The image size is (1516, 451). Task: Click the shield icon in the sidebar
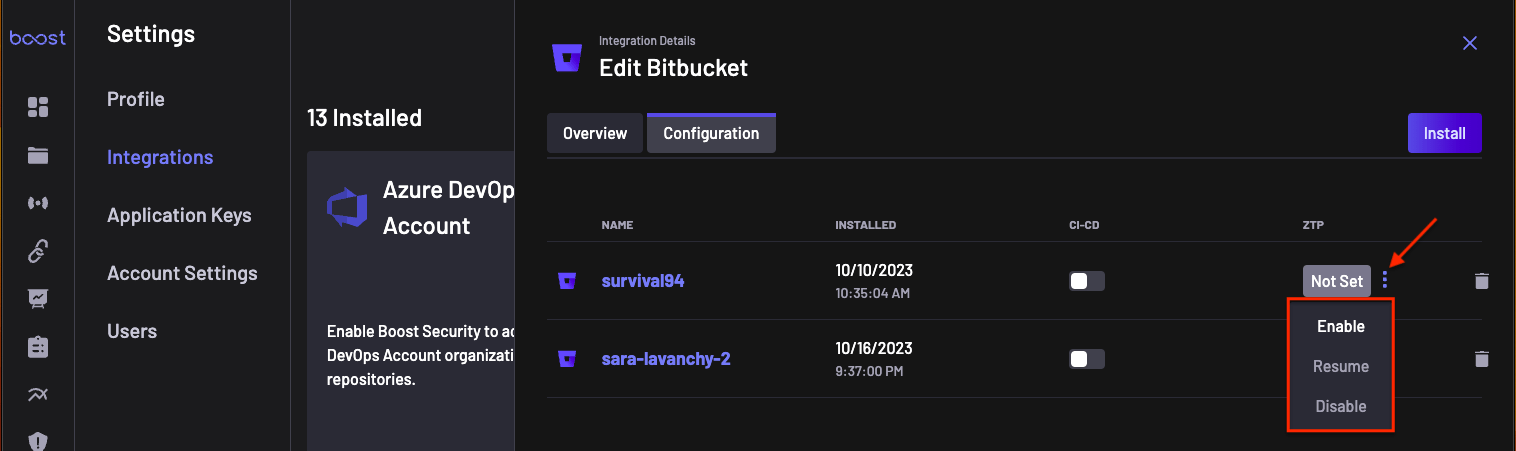click(x=38, y=440)
